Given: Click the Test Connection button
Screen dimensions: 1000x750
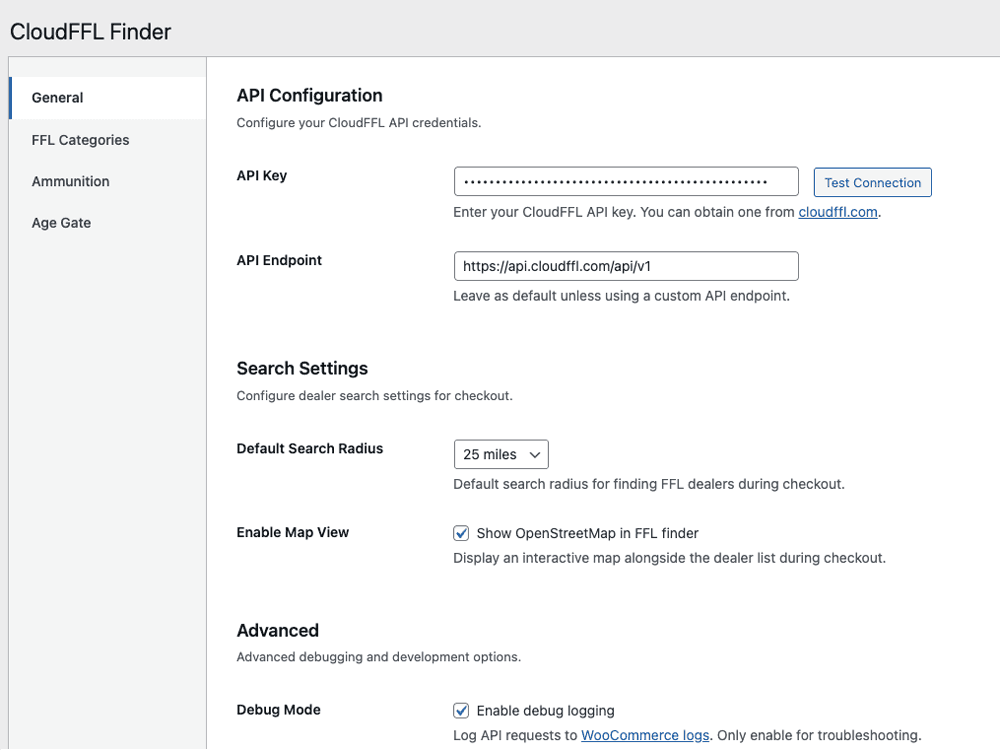Looking at the screenshot, I should click(872, 182).
